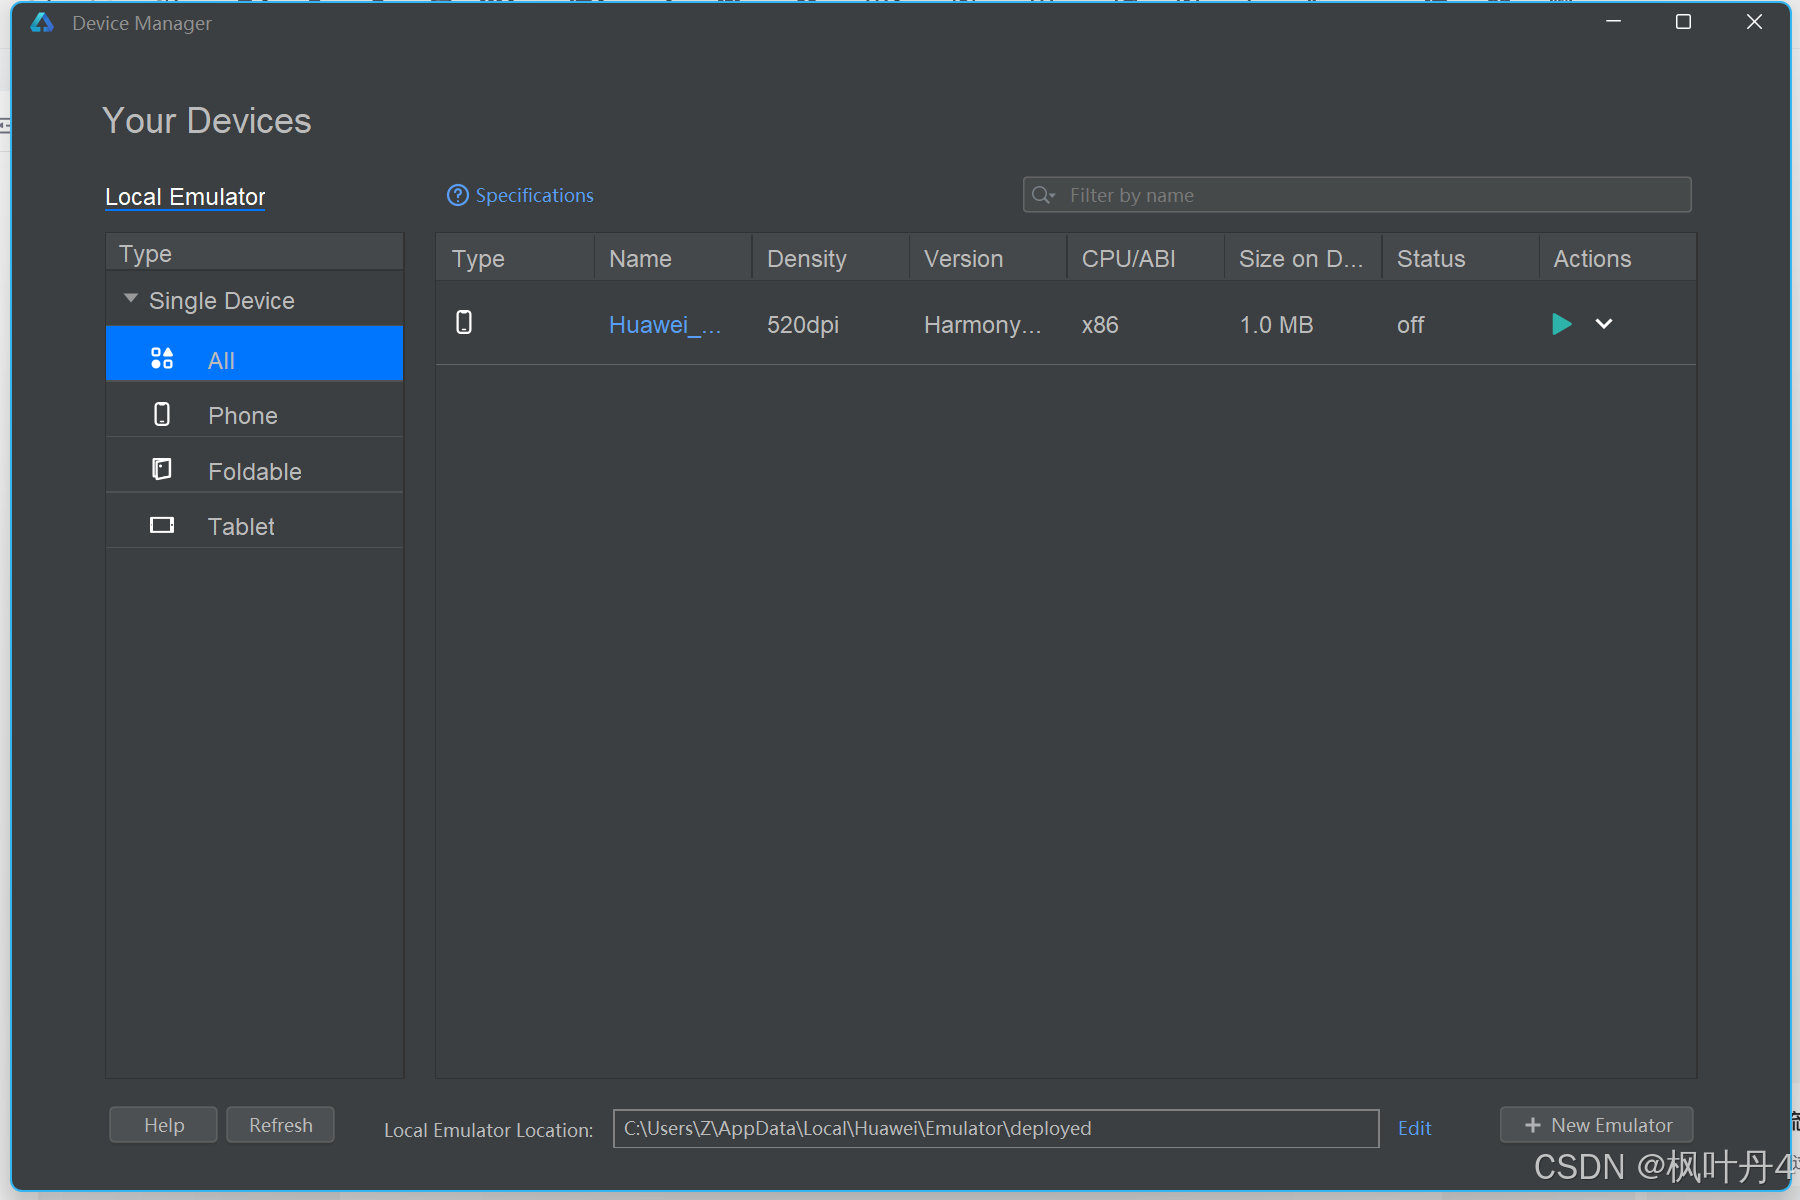Viewport: 1800px width, 1200px height.
Task: Start the Huawei emulator with play icon
Action: click(x=1560, y=324)
